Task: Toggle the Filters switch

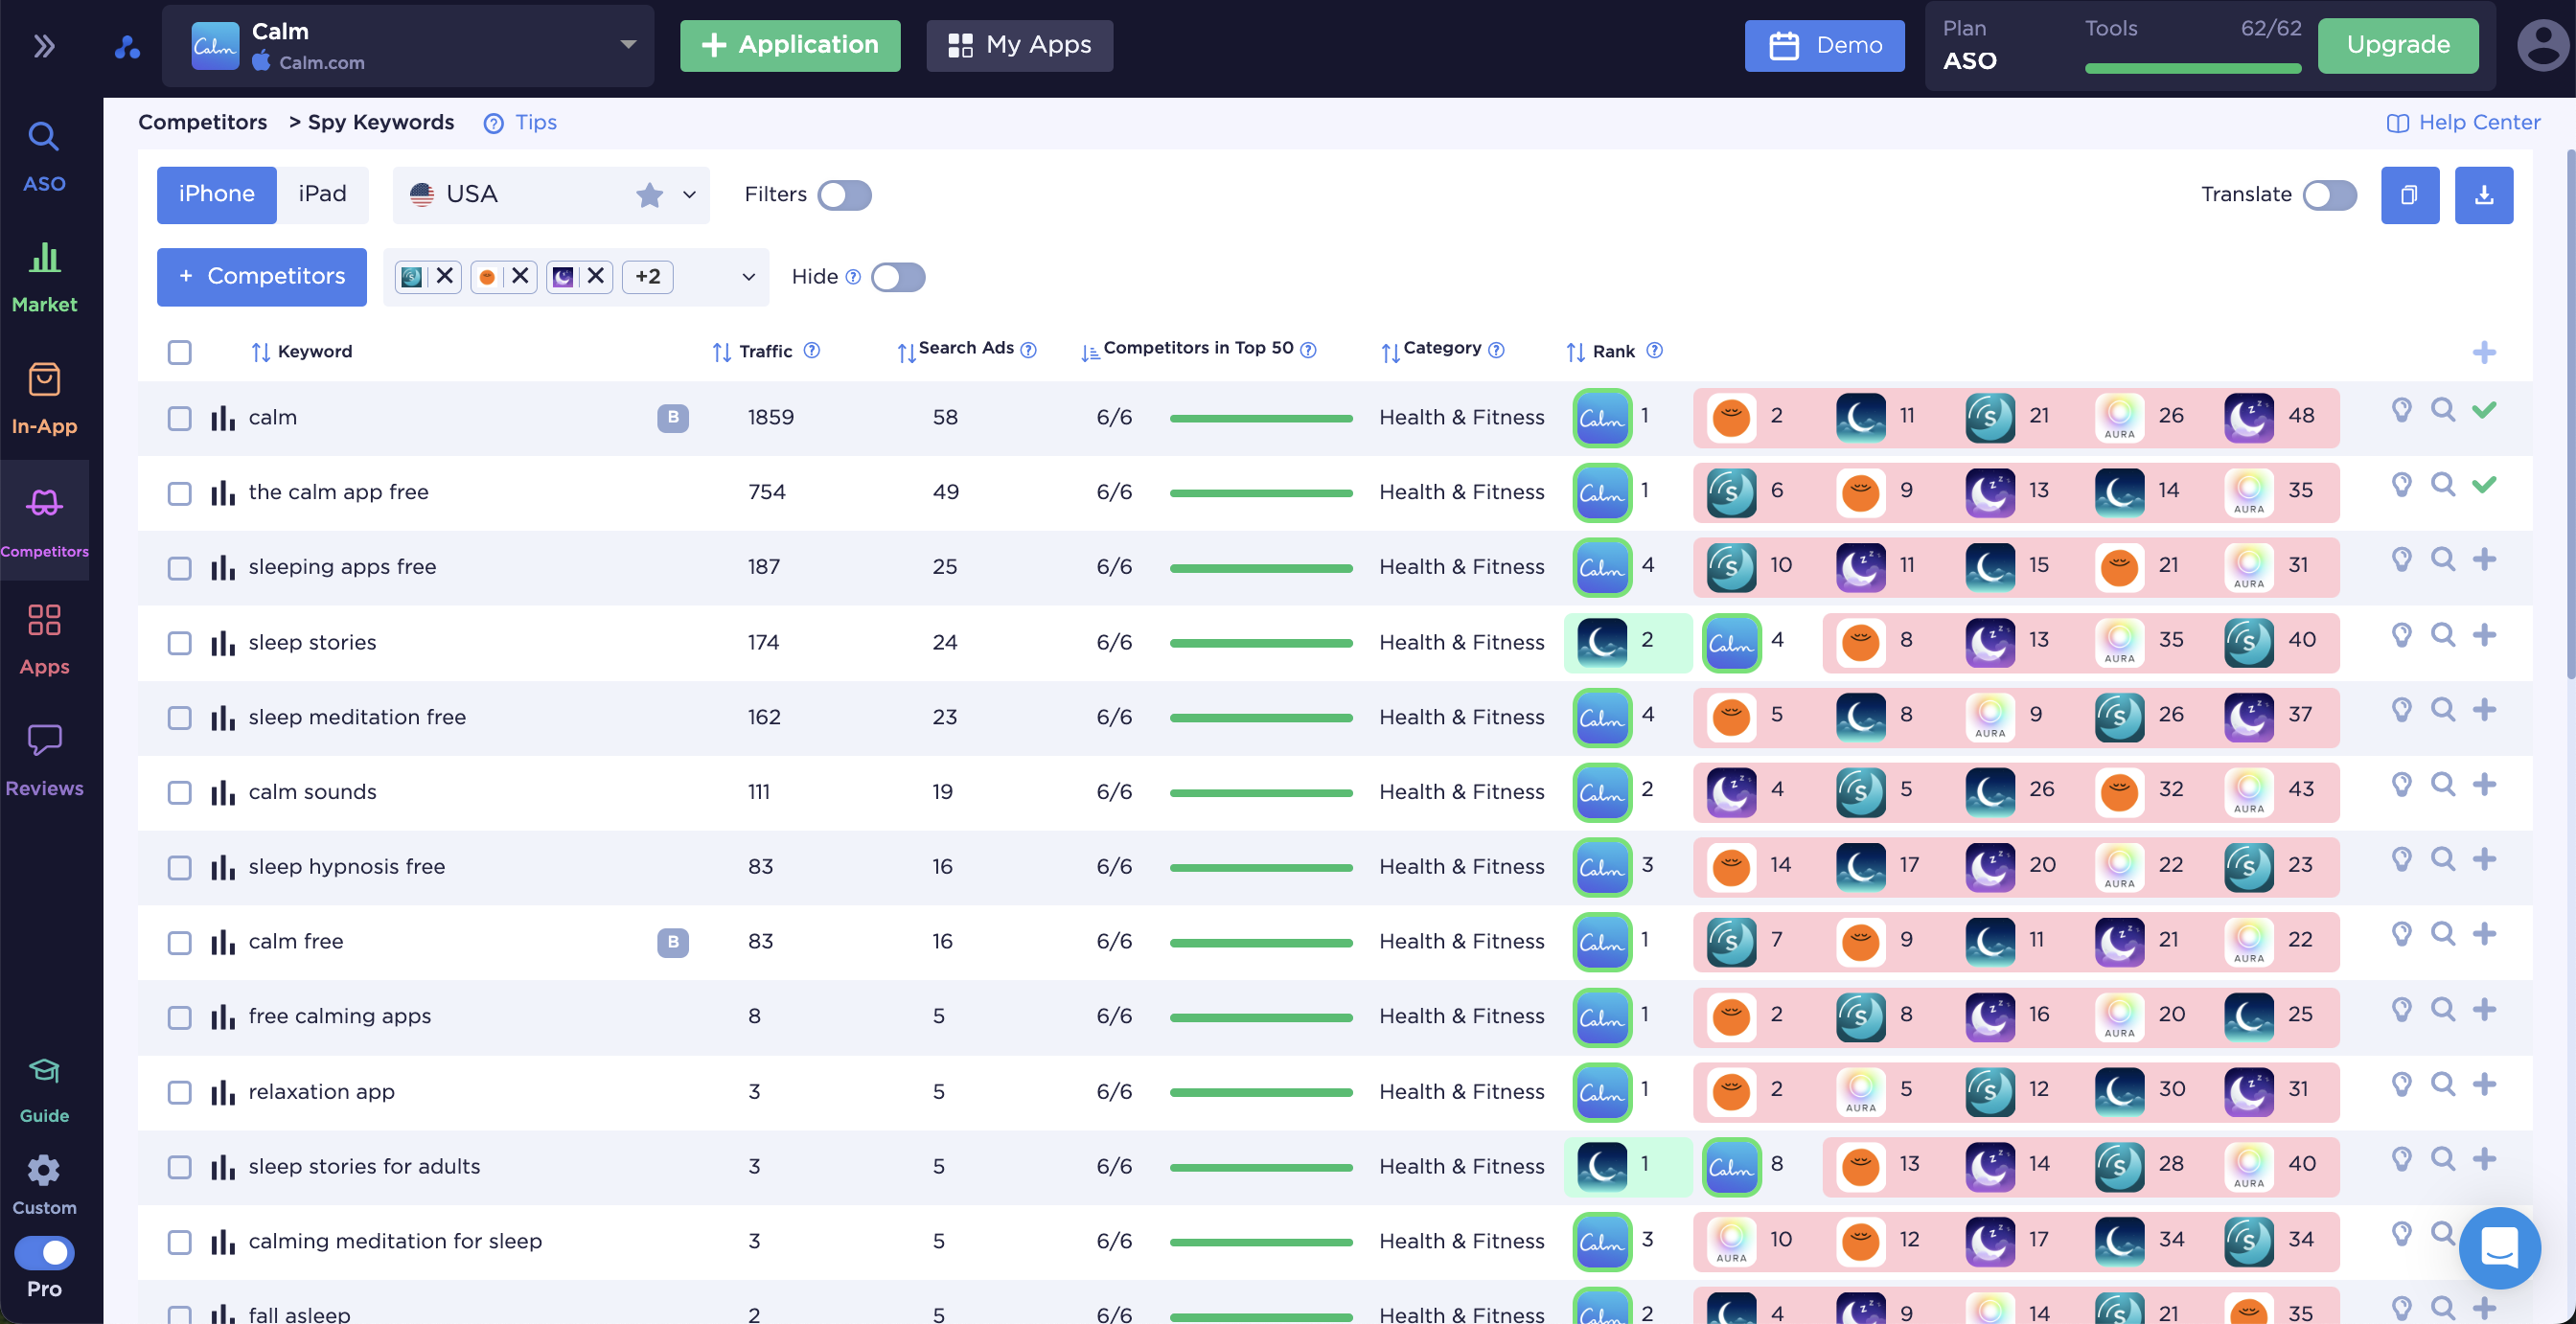Action: click(x=844, y=195)
